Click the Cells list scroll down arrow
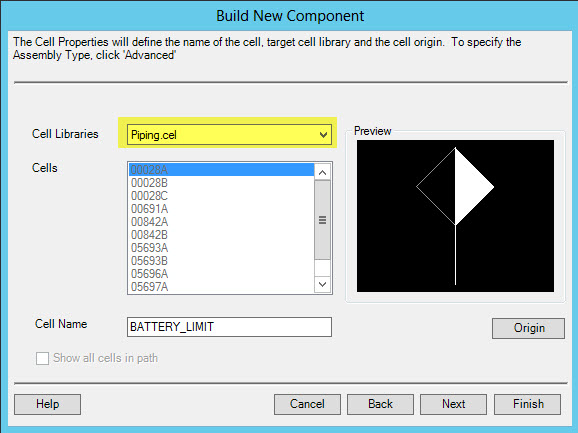The image size is (578, 433). point(323,284)
